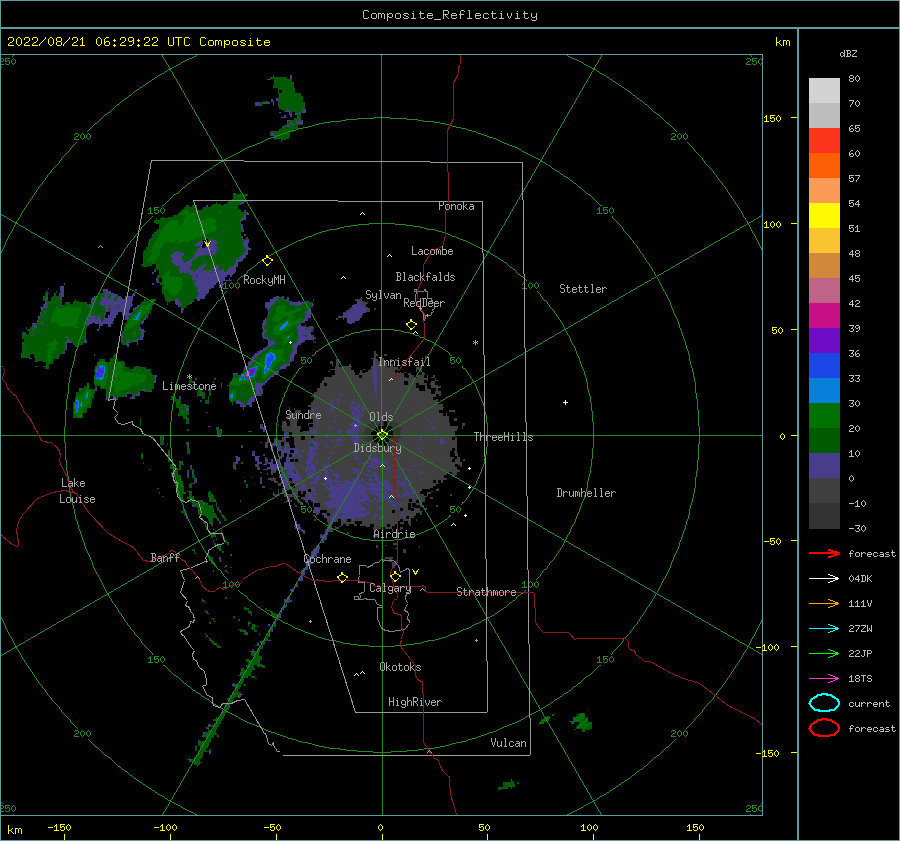Pick the red 60-65 dBZ swatch

click(x=824, y=141)
